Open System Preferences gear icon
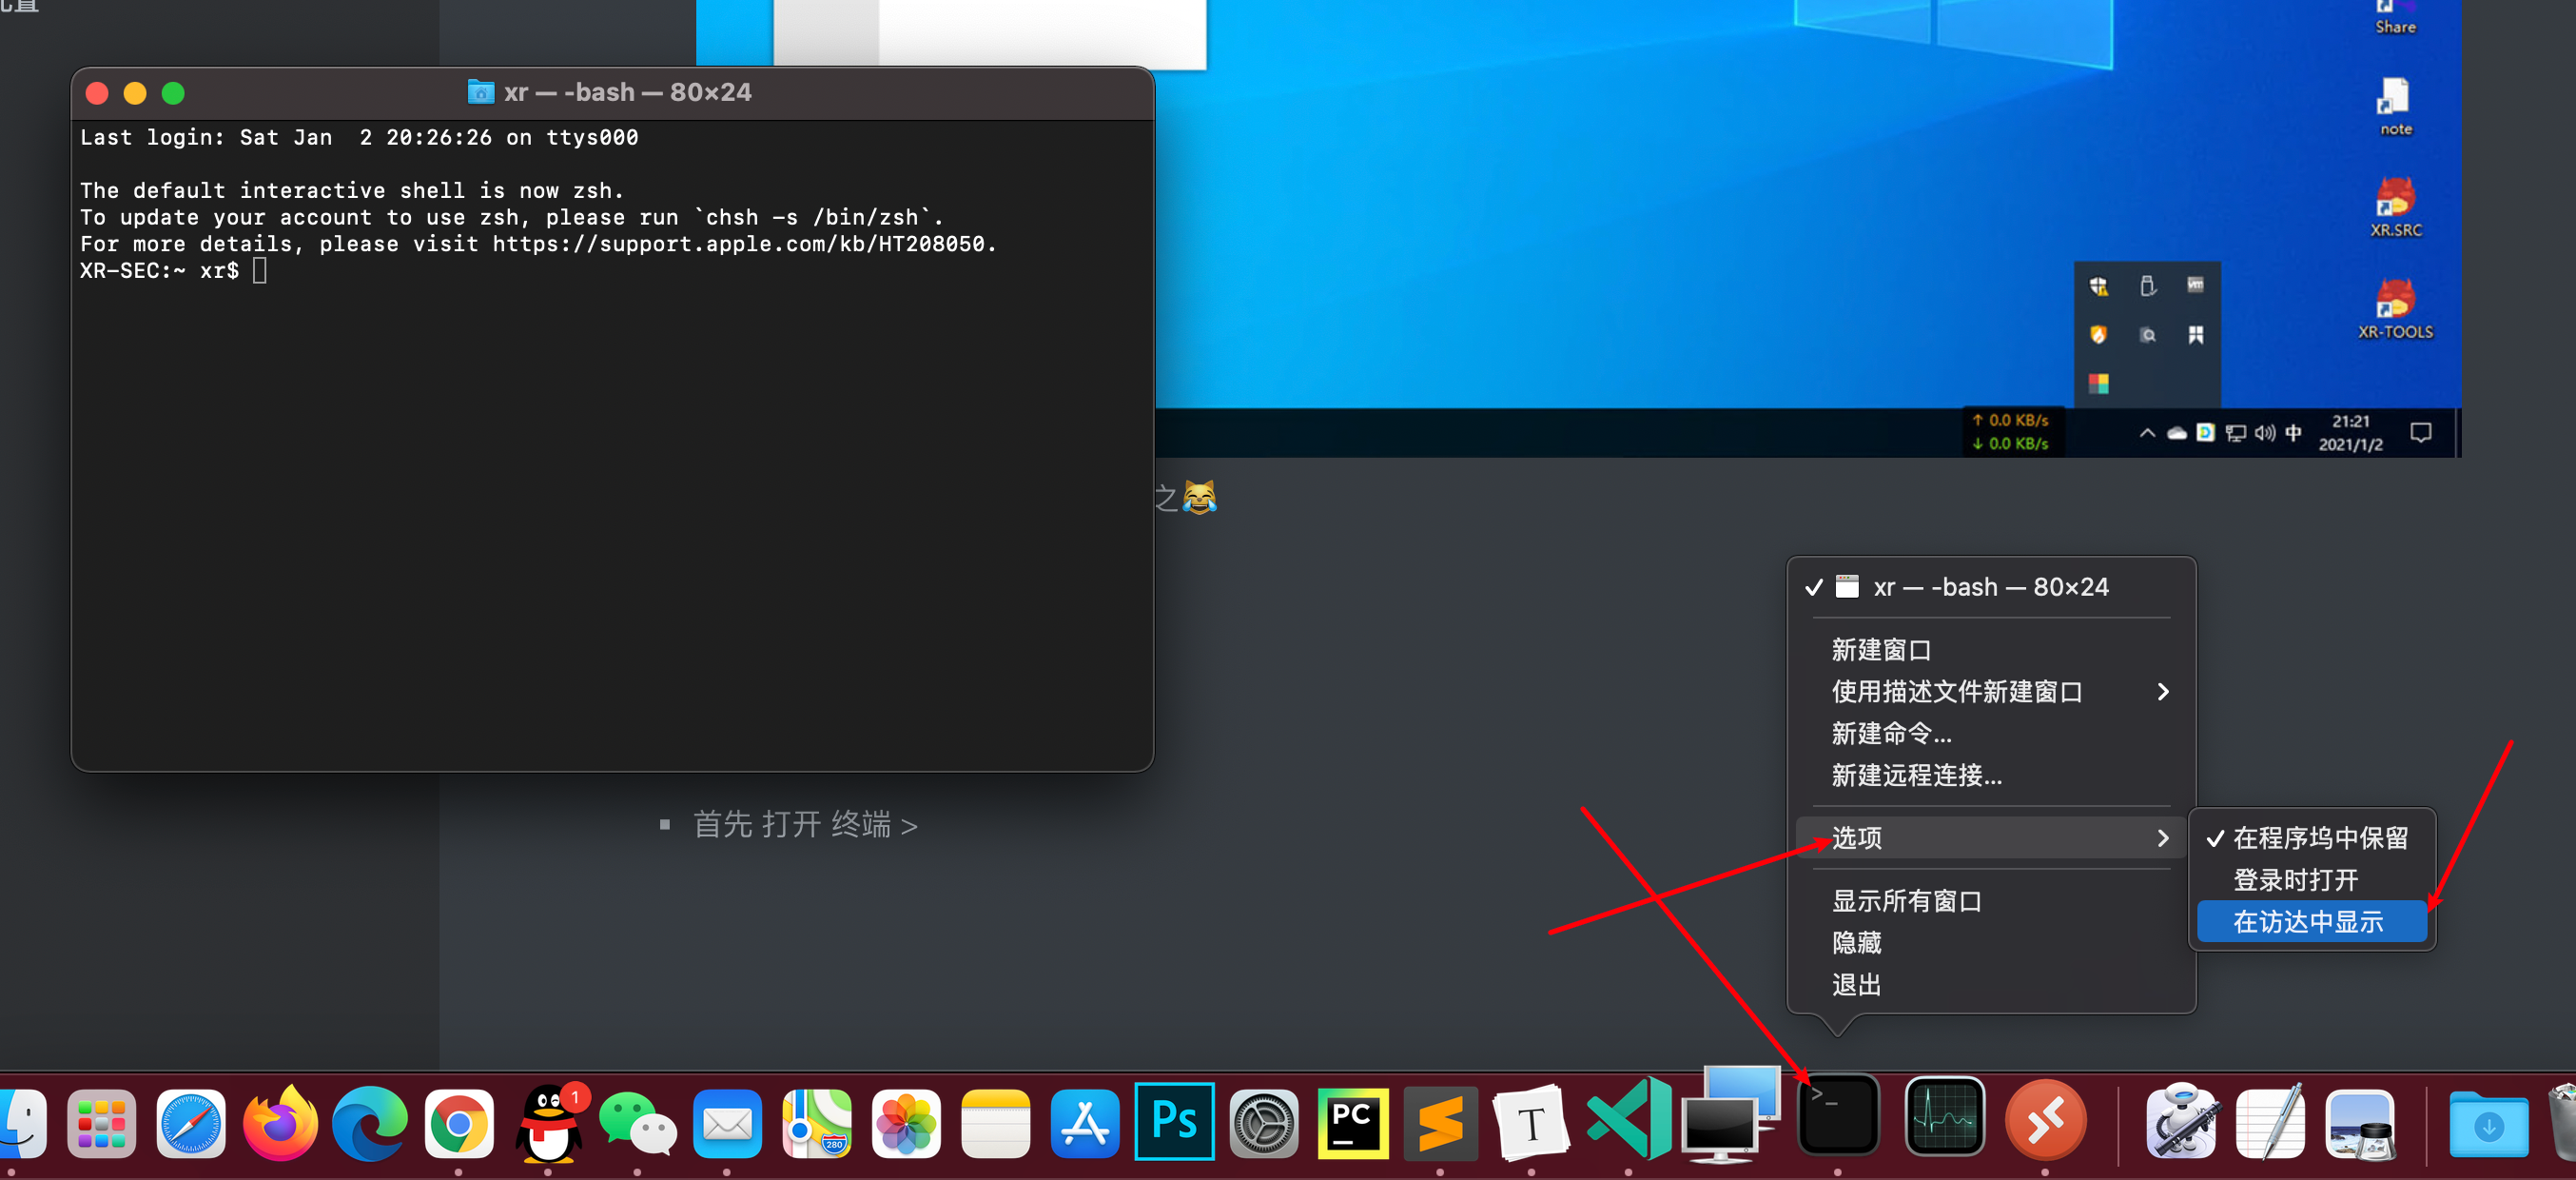2576x1180 pixels. [1264, 1124]
